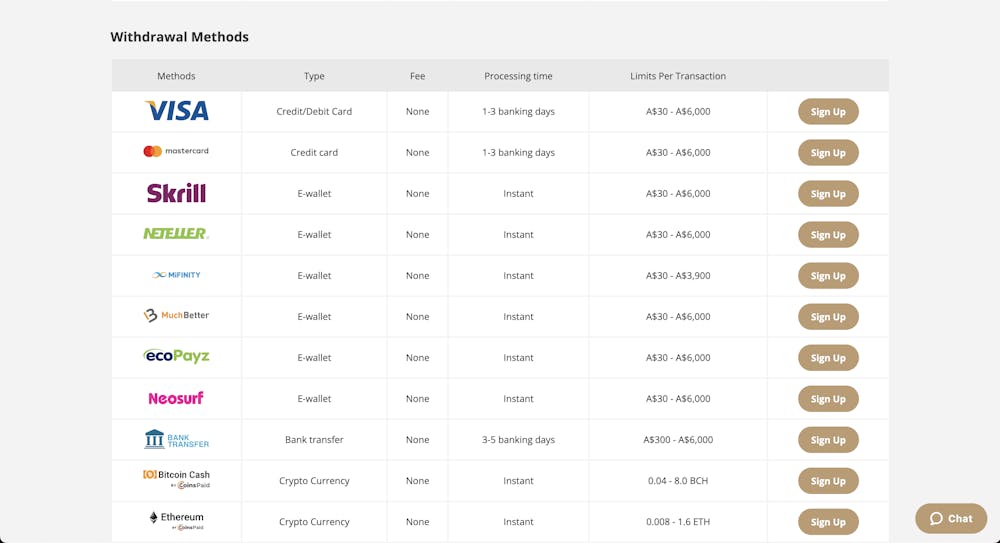The height and width of the screenshot is (543, 1000).
Task: Click the Bank Transfer row's None fee
Action: pyautogui.click(x=417, y=440)
